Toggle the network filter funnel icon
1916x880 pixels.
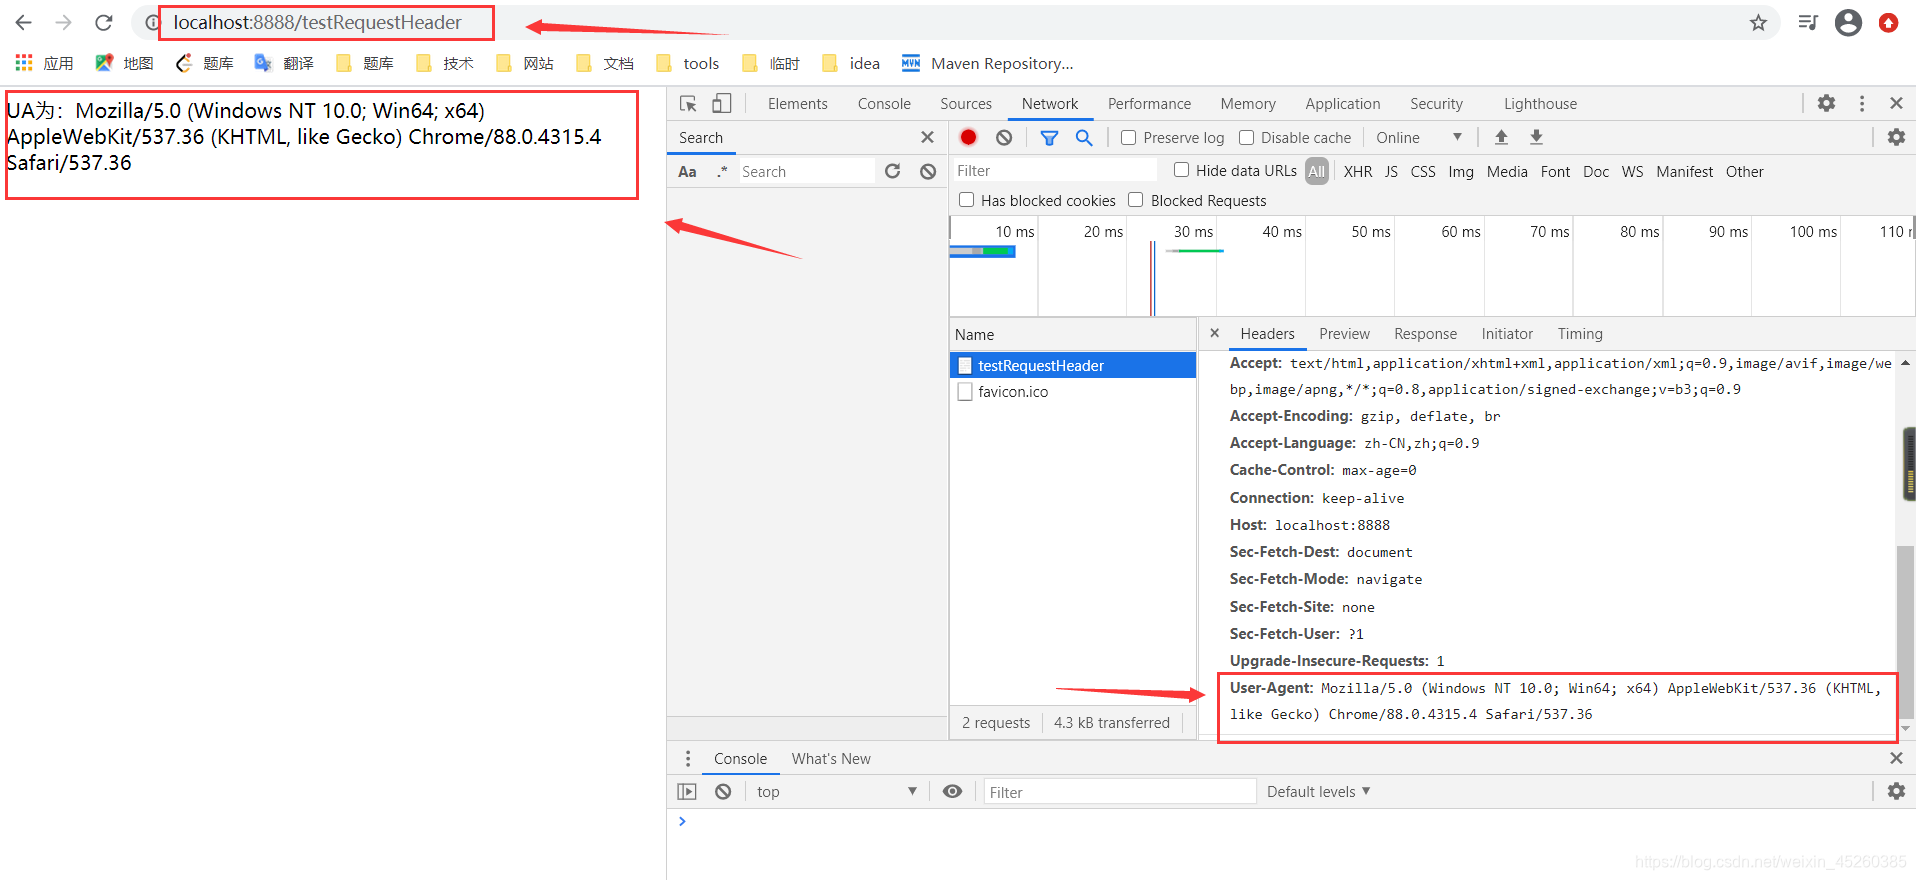(x=1049, y=137)
